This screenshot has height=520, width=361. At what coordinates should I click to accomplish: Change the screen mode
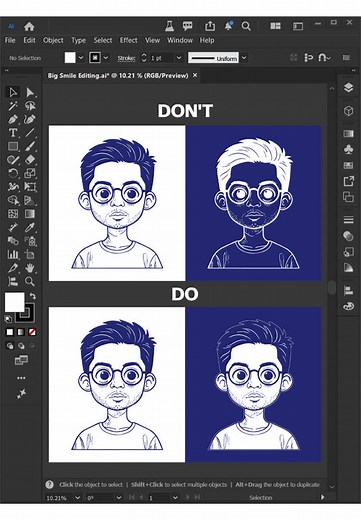(21, 360)
